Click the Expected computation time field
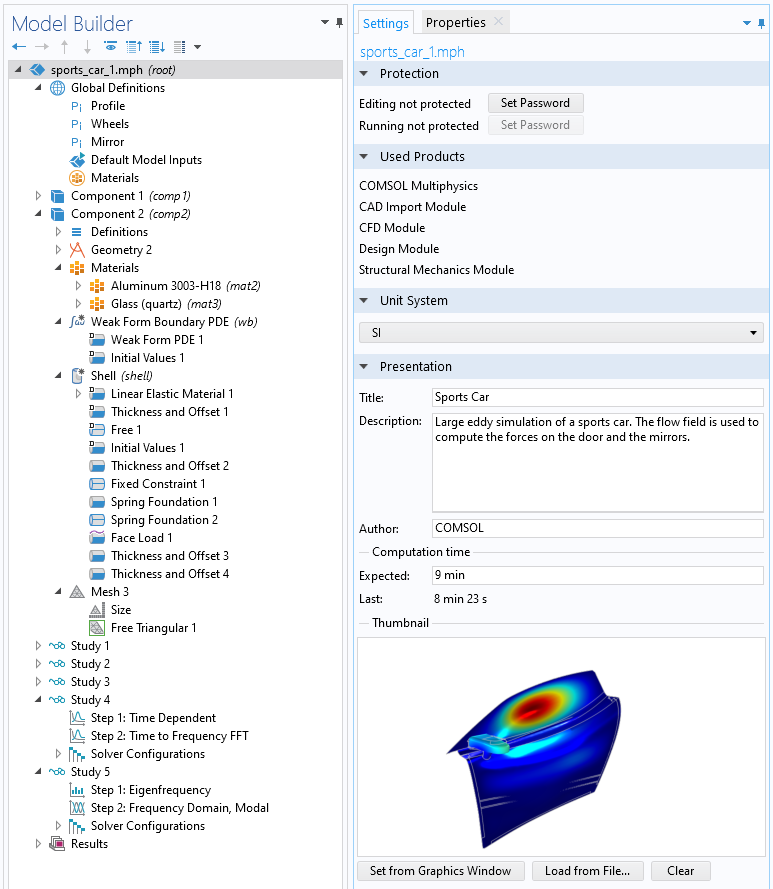 (598, 575)
